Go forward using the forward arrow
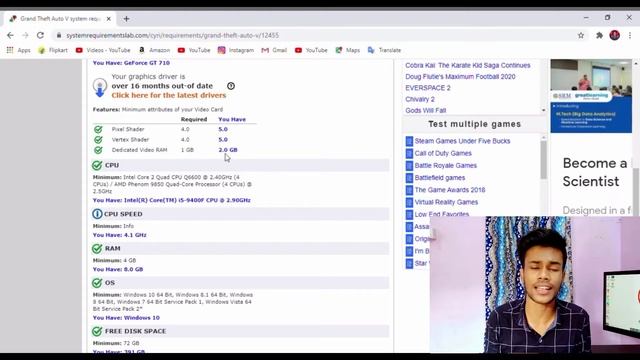This screenshot has height=360, width=640. tap(25, 36)
